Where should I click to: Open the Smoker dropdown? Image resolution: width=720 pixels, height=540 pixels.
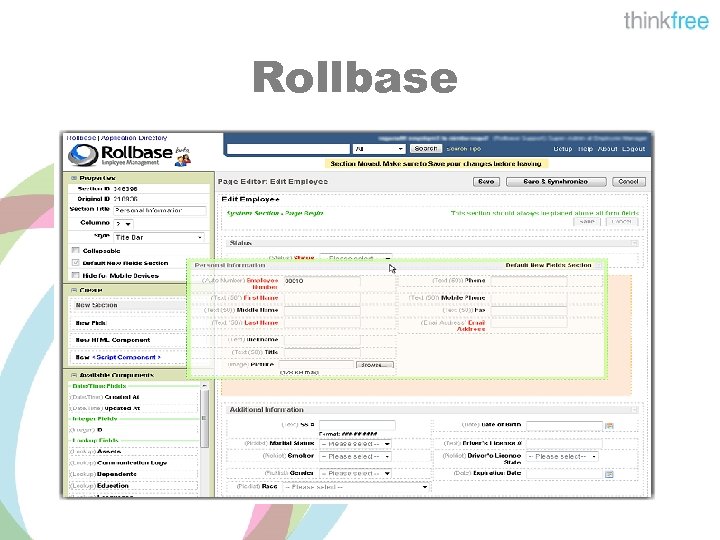pyautogui.click(x=355, y=456)
